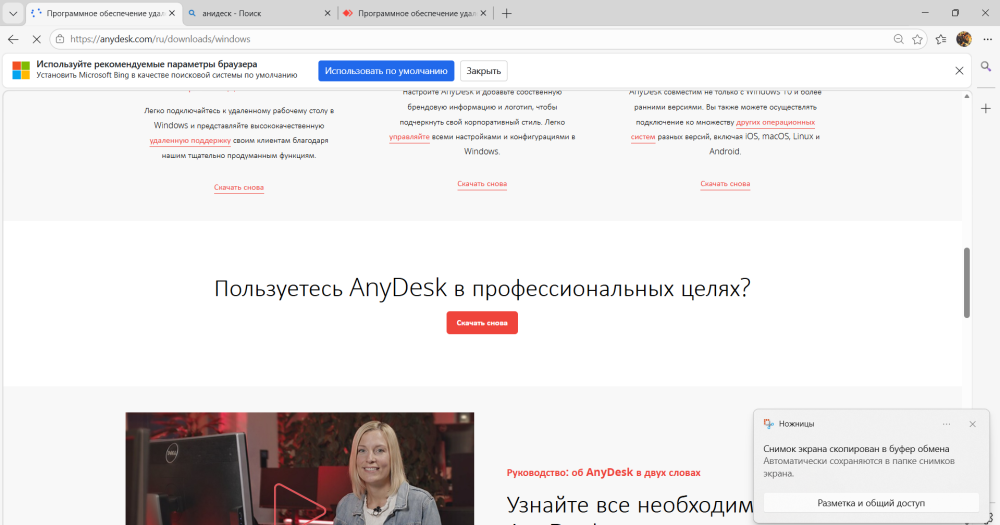
Task: Close the Ножницы notification
Action: pos(973,424)
